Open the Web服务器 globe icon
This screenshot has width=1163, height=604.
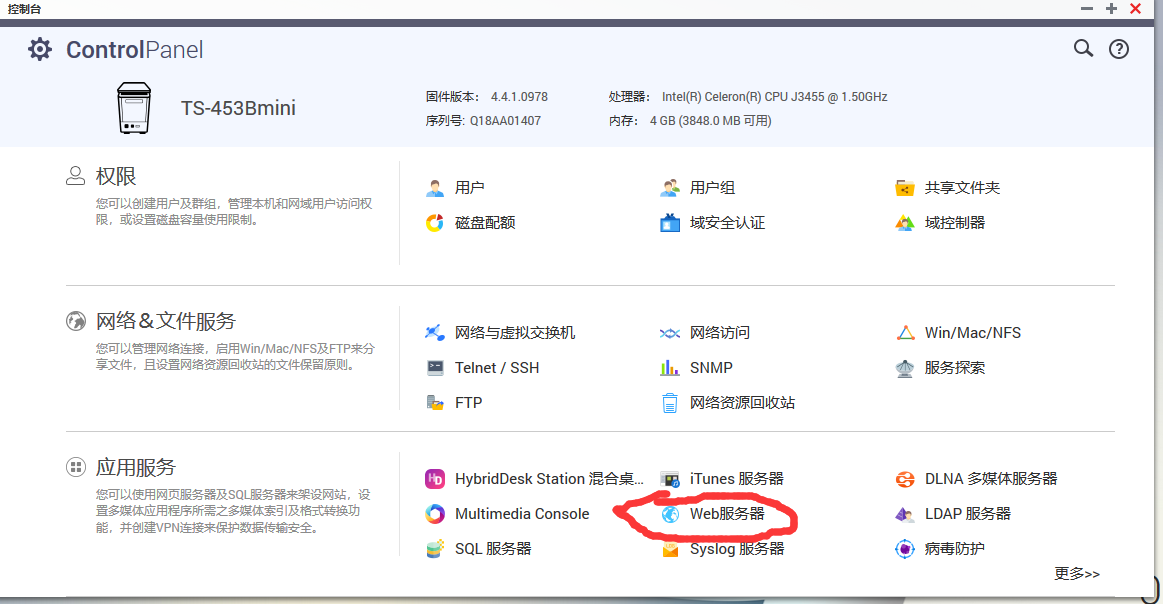click(x=670, y=514)
